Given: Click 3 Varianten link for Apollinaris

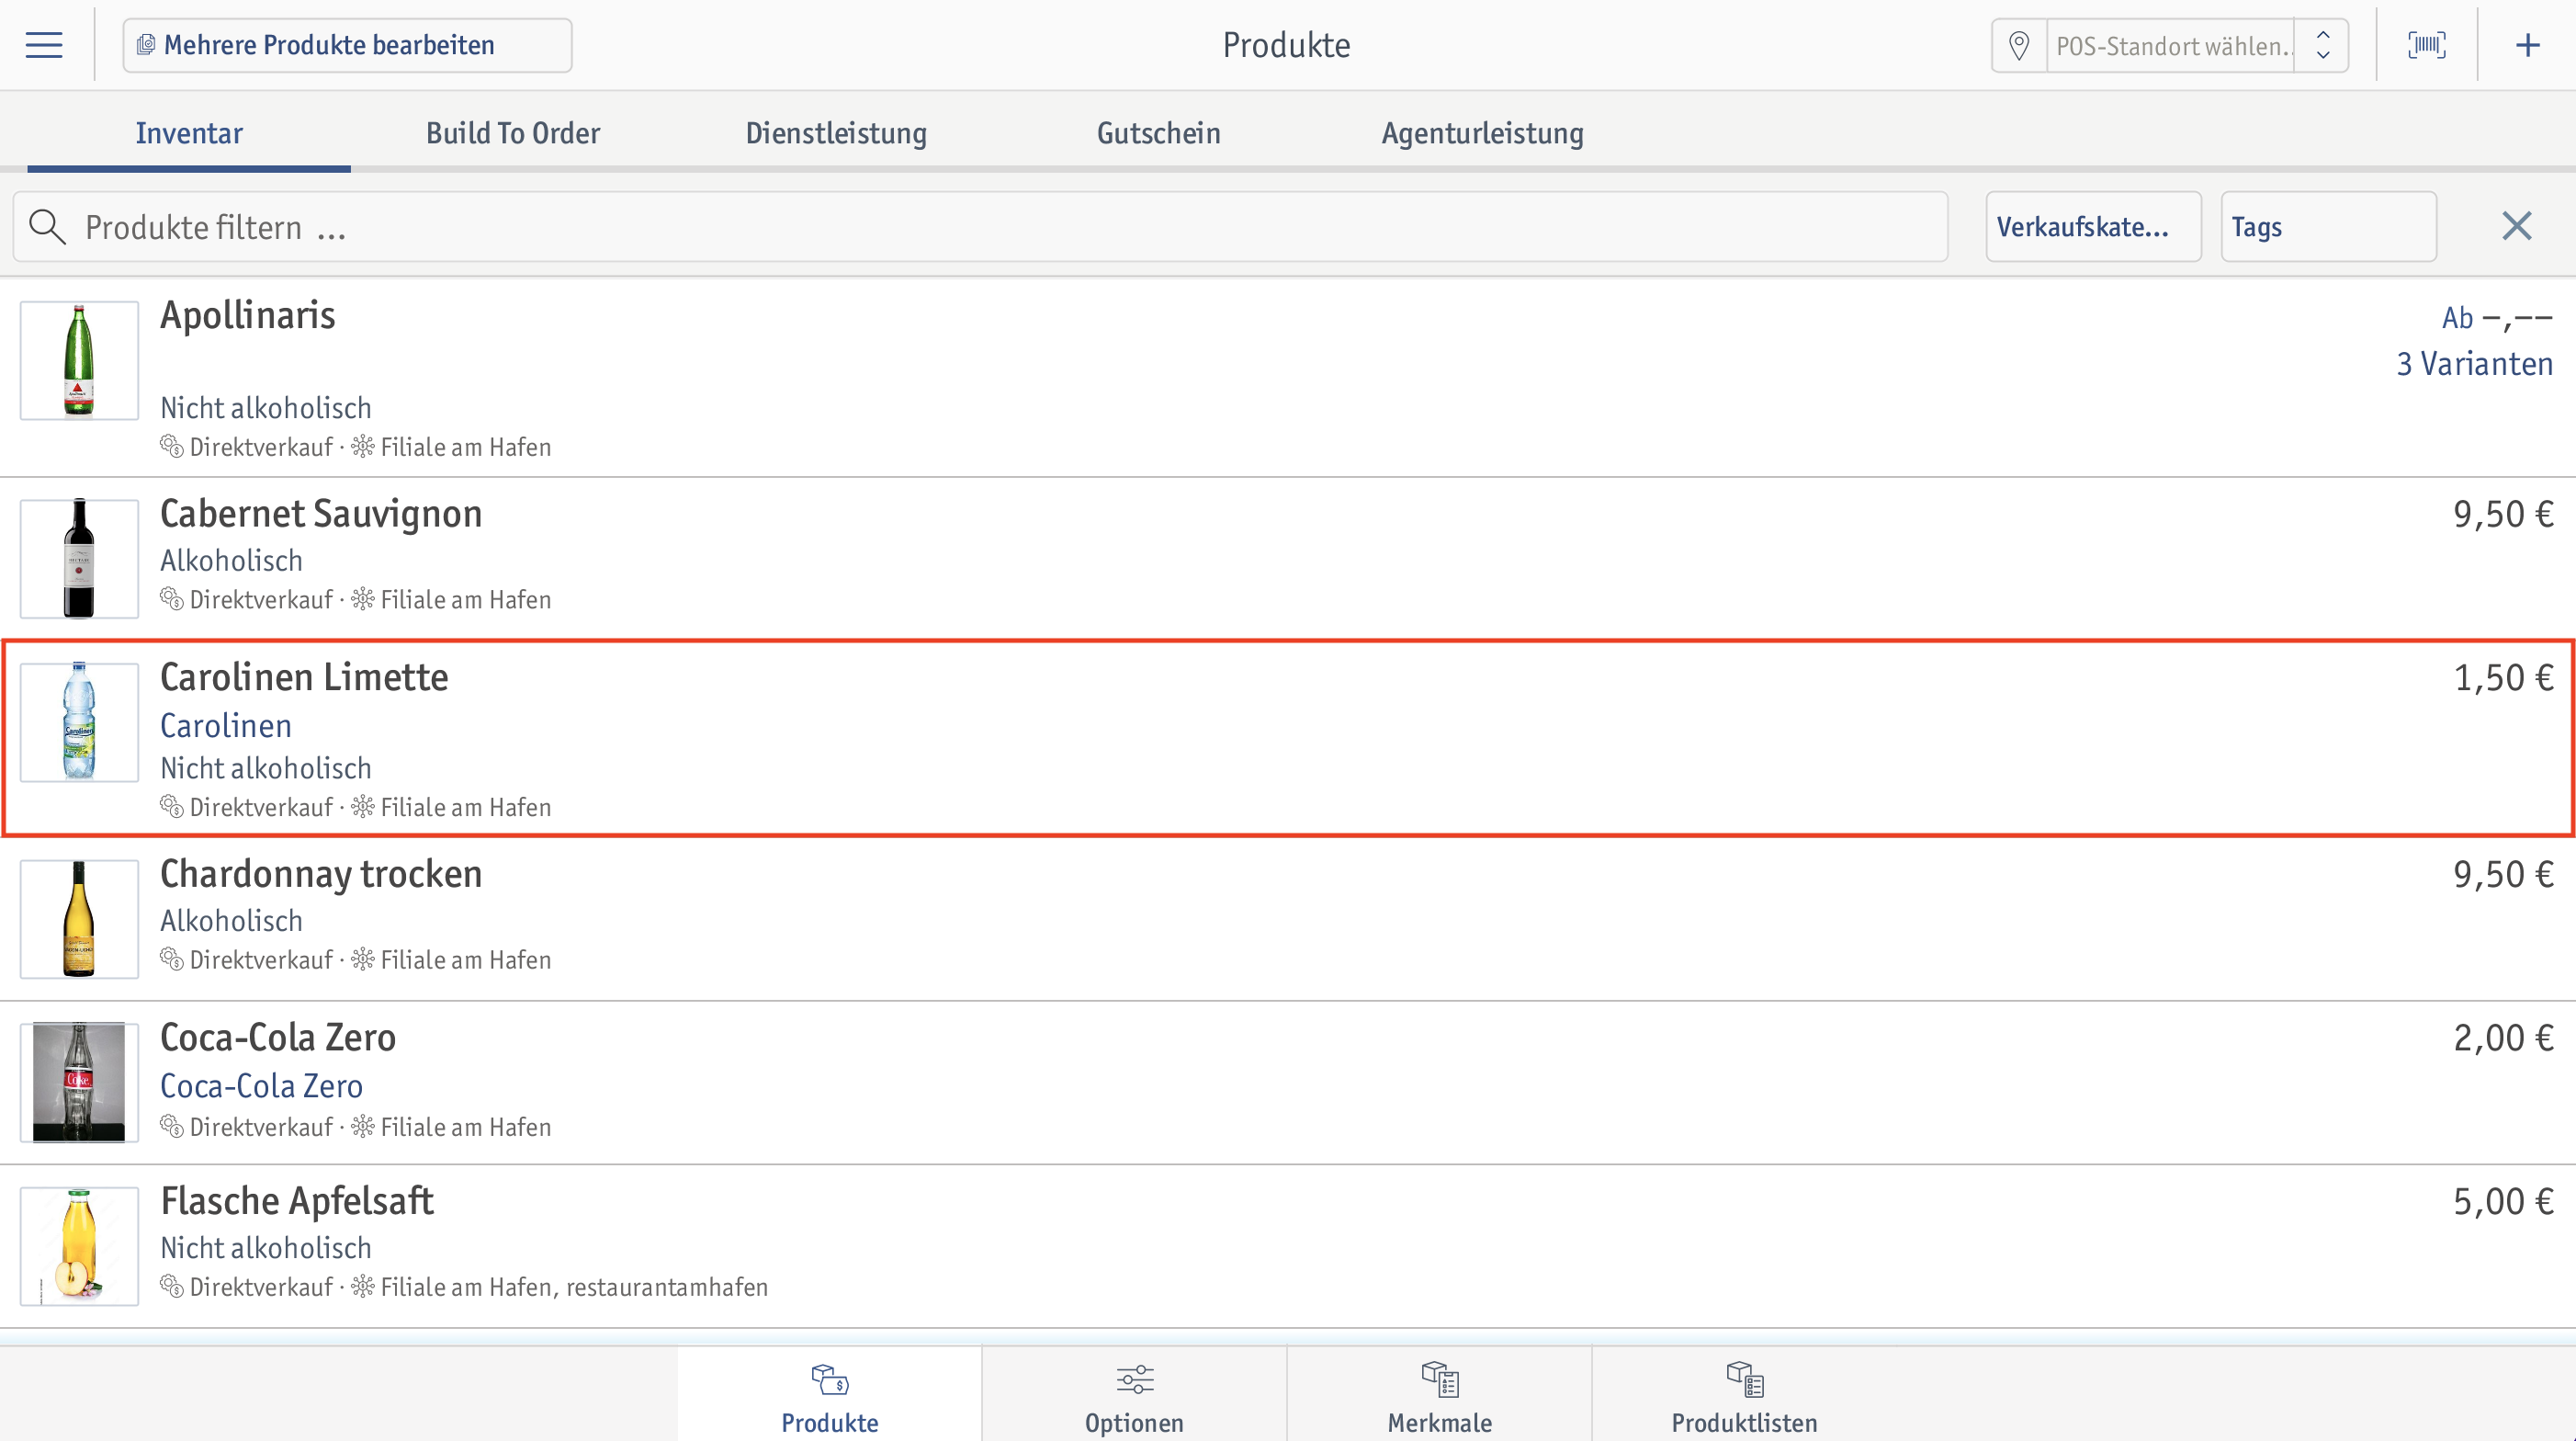Looking at the screenshot, I should point(2474,364).
